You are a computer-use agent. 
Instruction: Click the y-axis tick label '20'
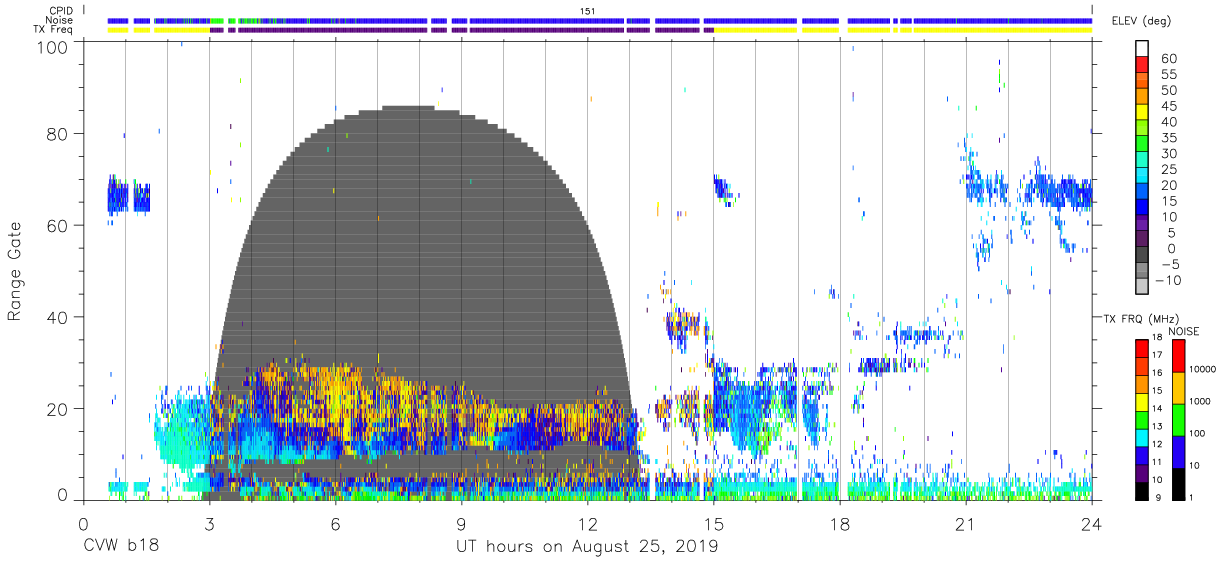pyautogui.click(x=58, y=408)
